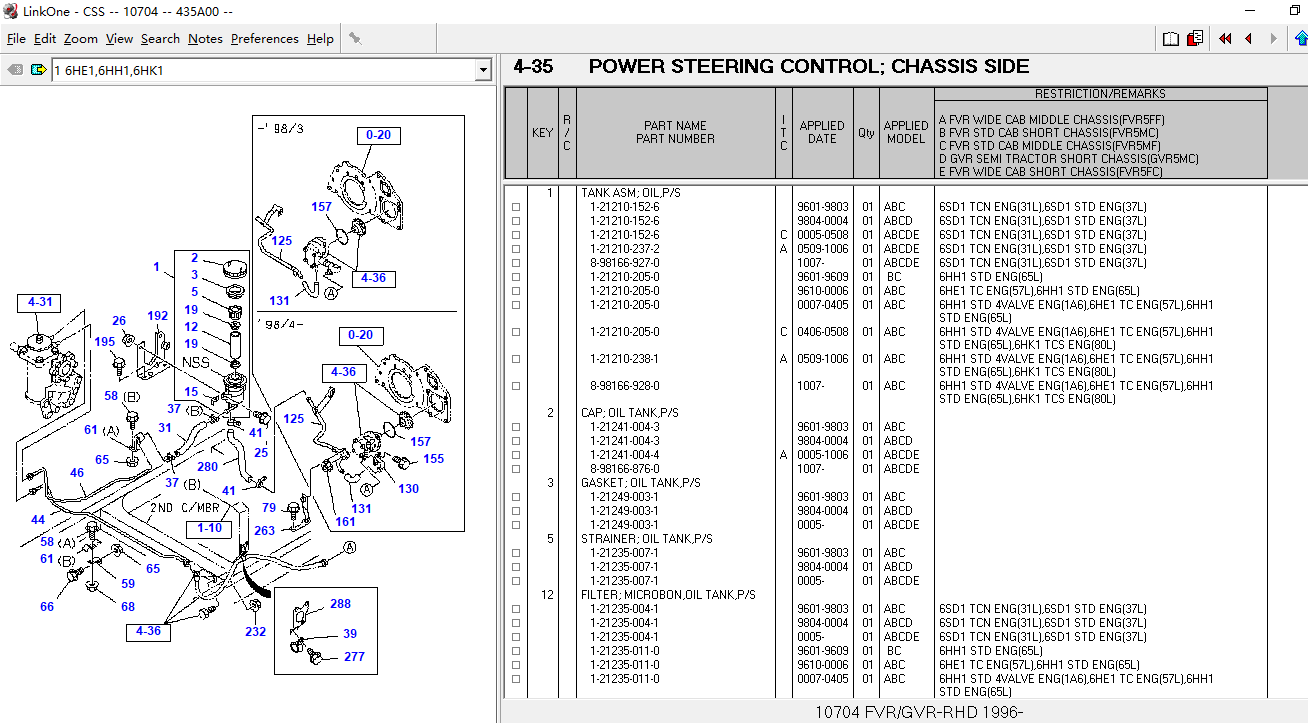1308x723 pixels.
Task: Tick the checkbox for 1-21235-004-1 dated 9804-0004
Action: pyautogui.click(x=516, y=623)
